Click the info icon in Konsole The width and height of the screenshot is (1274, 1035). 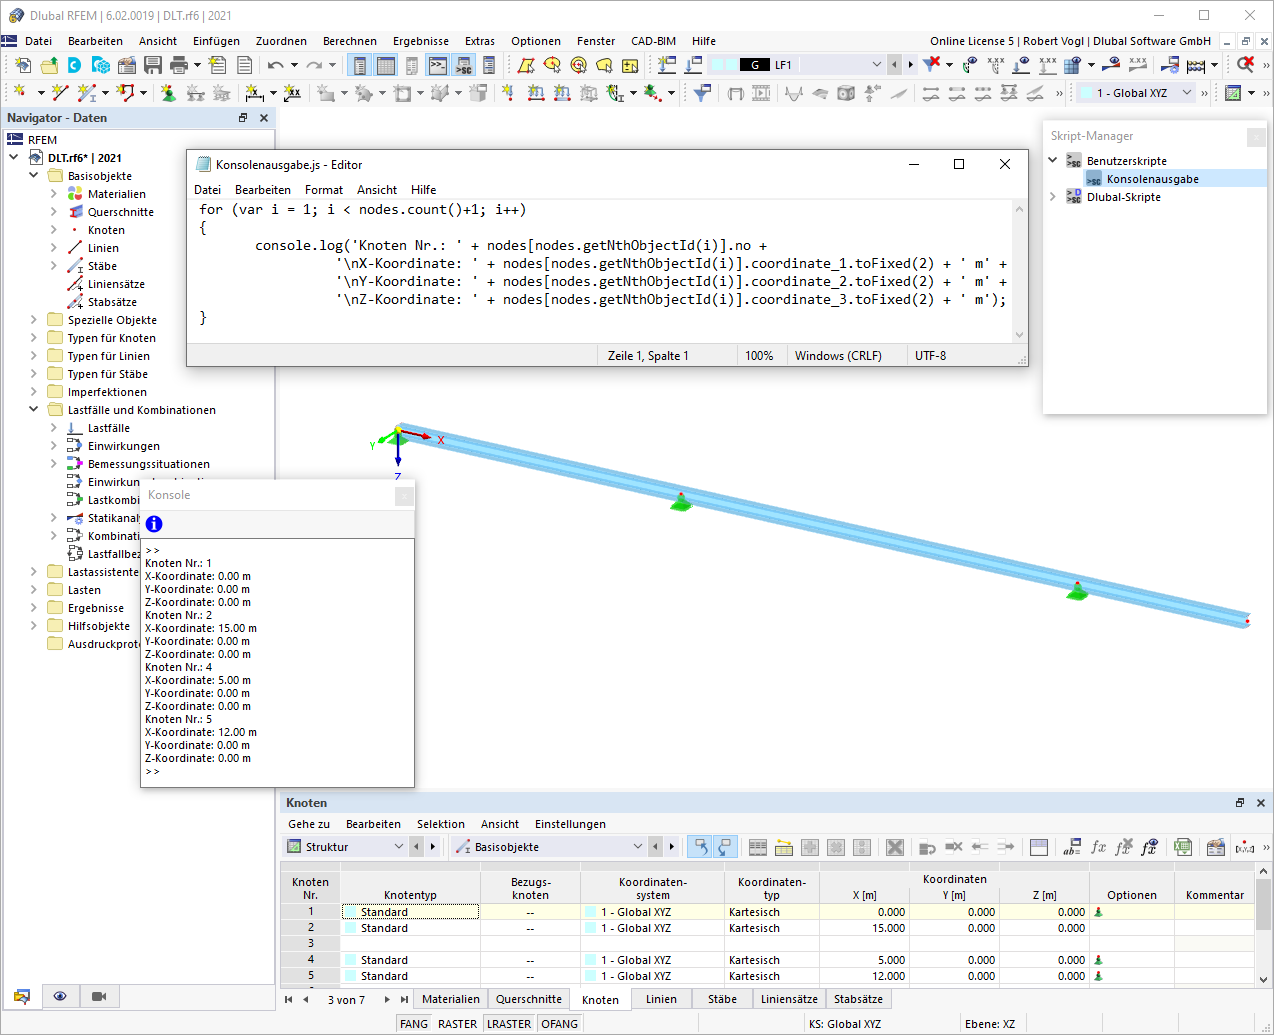pyautogui.click(x=154, y=524)
